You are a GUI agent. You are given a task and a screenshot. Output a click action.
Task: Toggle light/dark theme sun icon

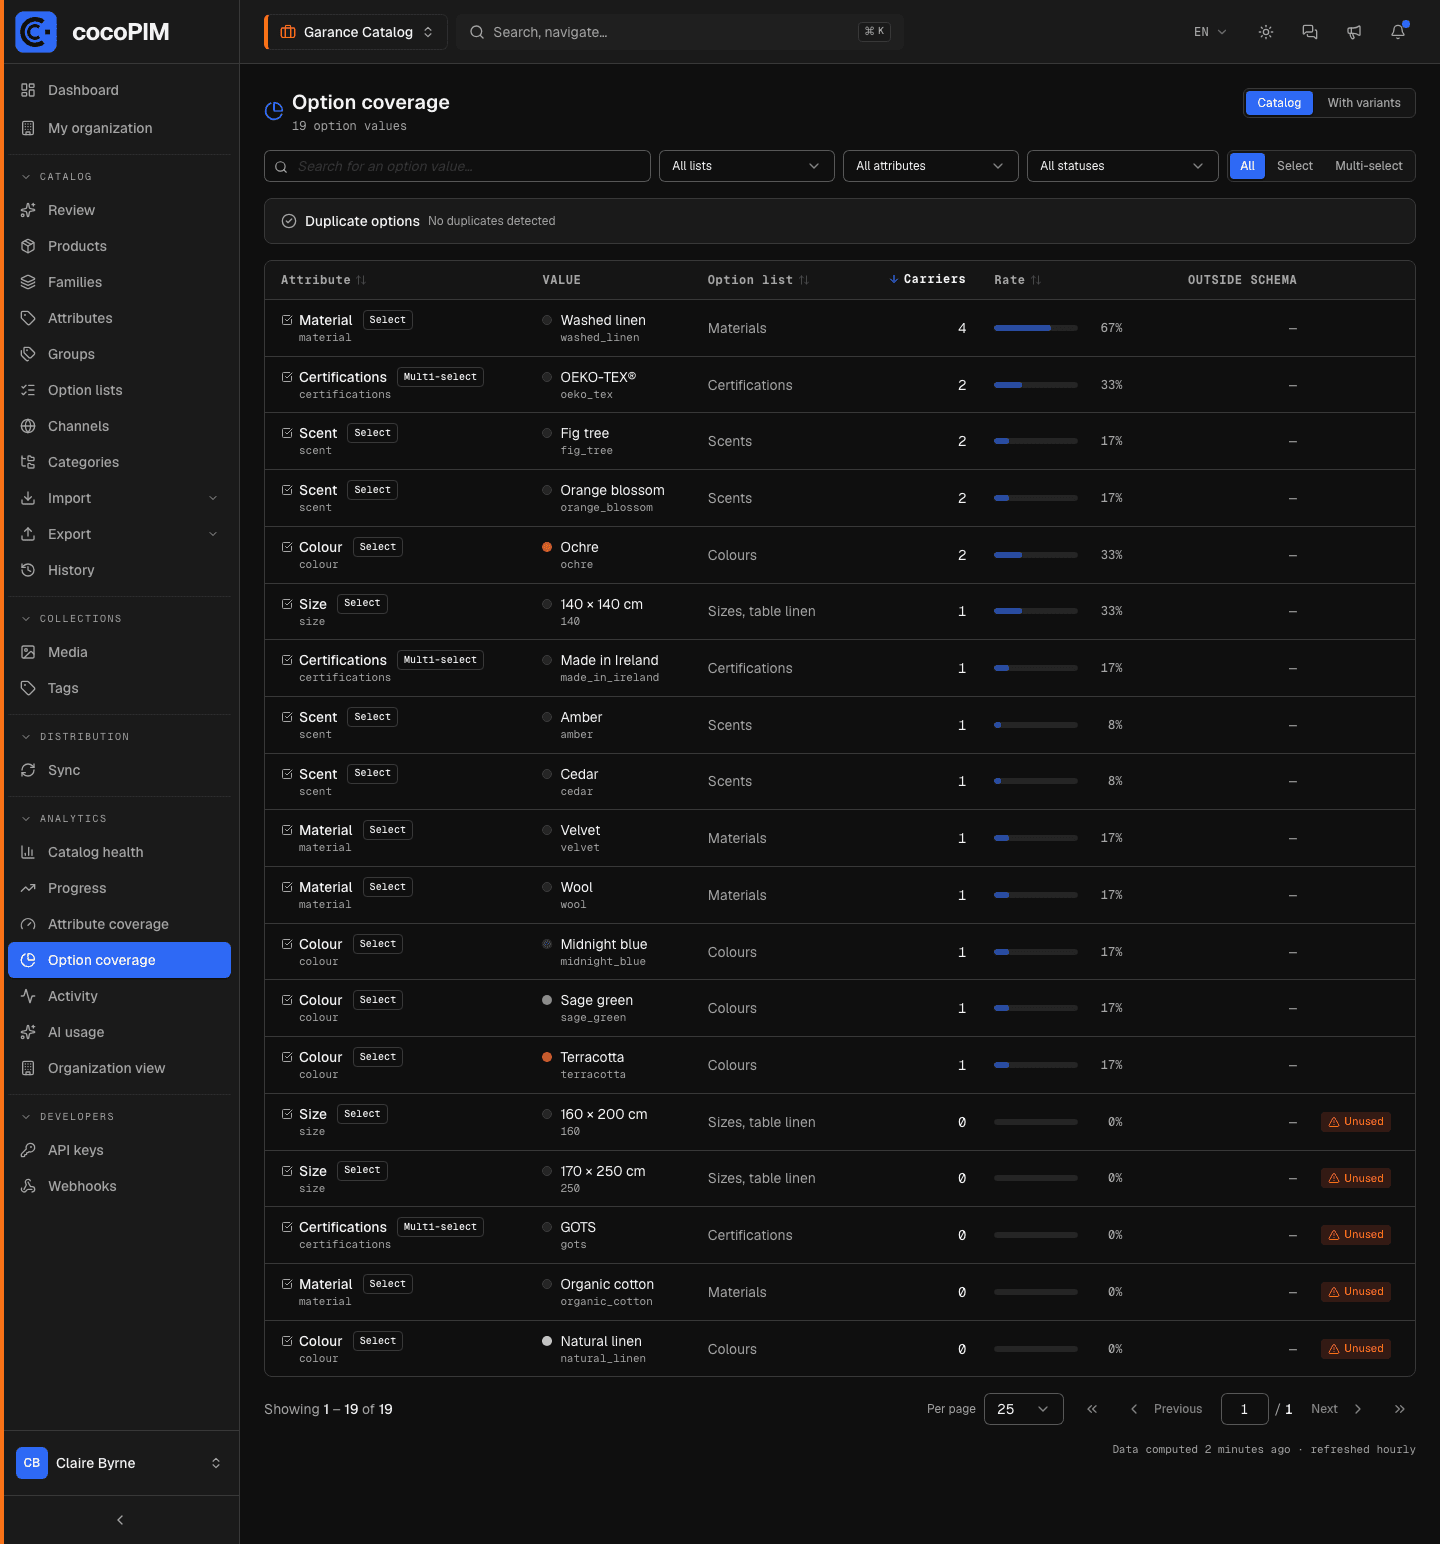(1266, 32)
